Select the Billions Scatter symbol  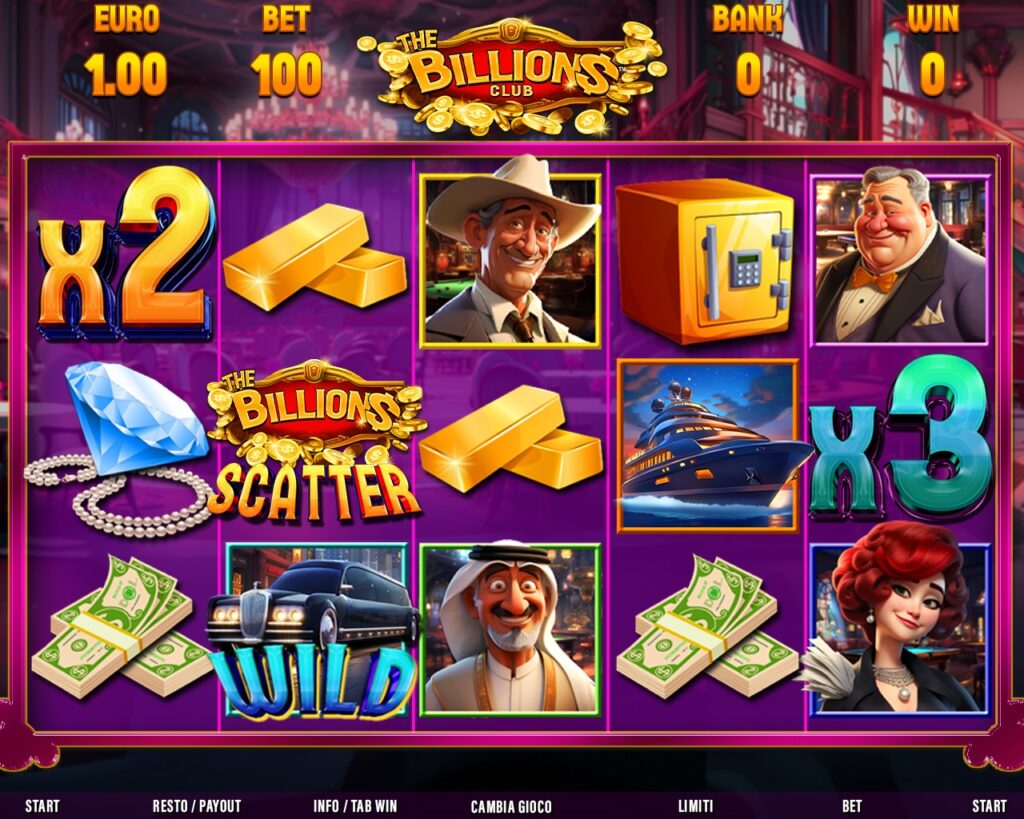[316, 443]
